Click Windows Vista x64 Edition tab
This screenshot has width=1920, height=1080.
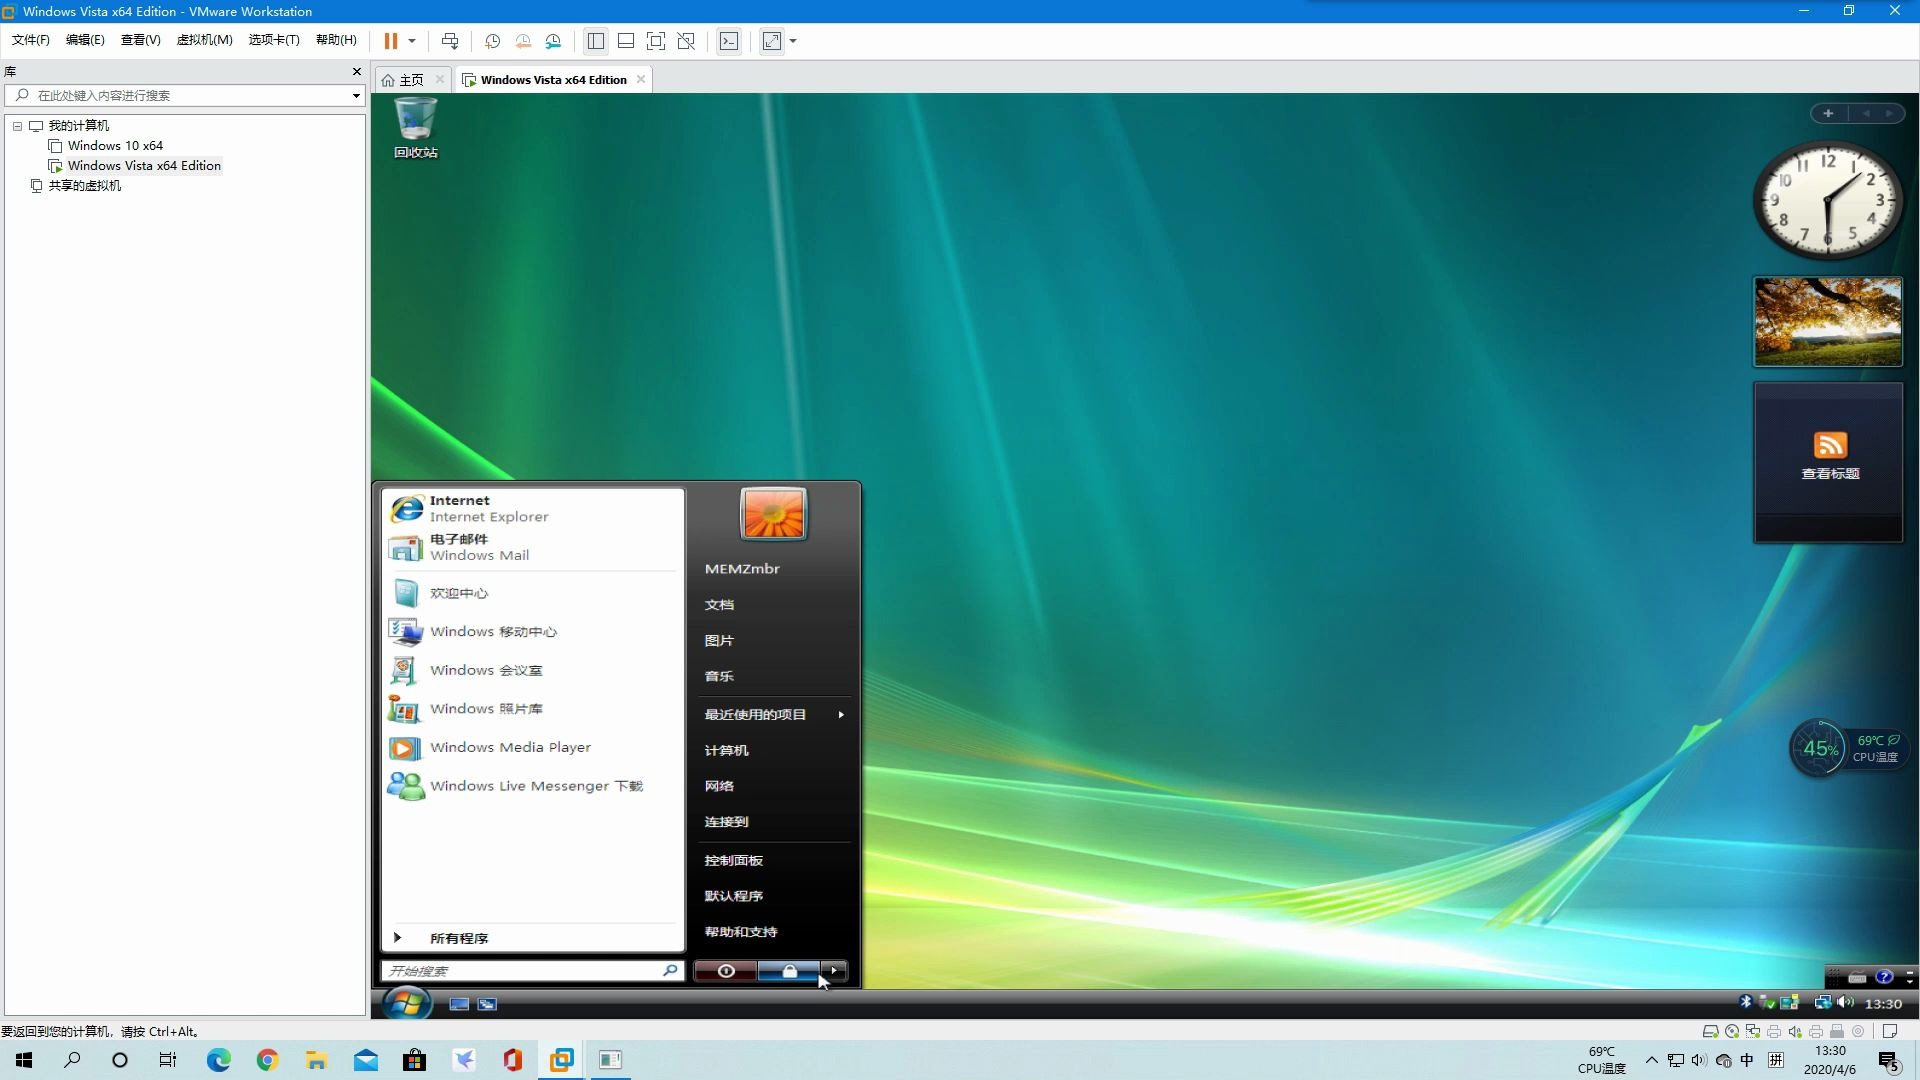click(x=553, y=79)
